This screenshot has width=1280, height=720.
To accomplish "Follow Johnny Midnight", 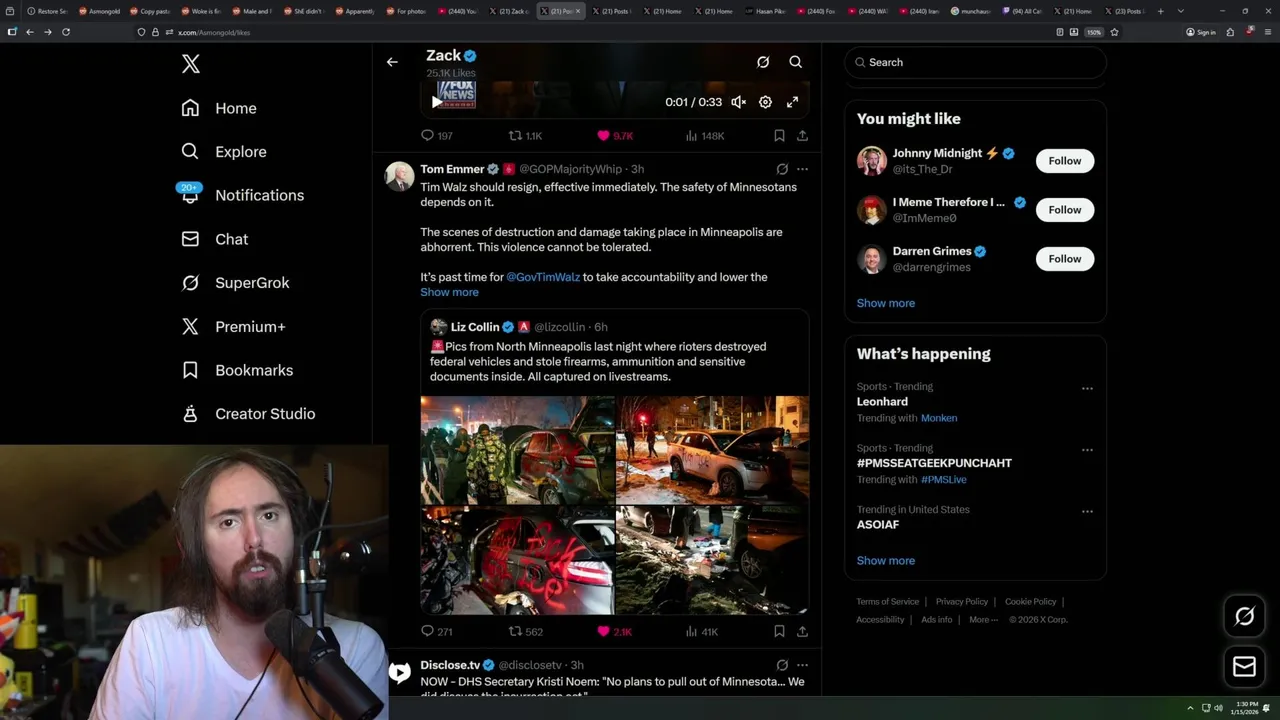I will (x=1064, y=161).
